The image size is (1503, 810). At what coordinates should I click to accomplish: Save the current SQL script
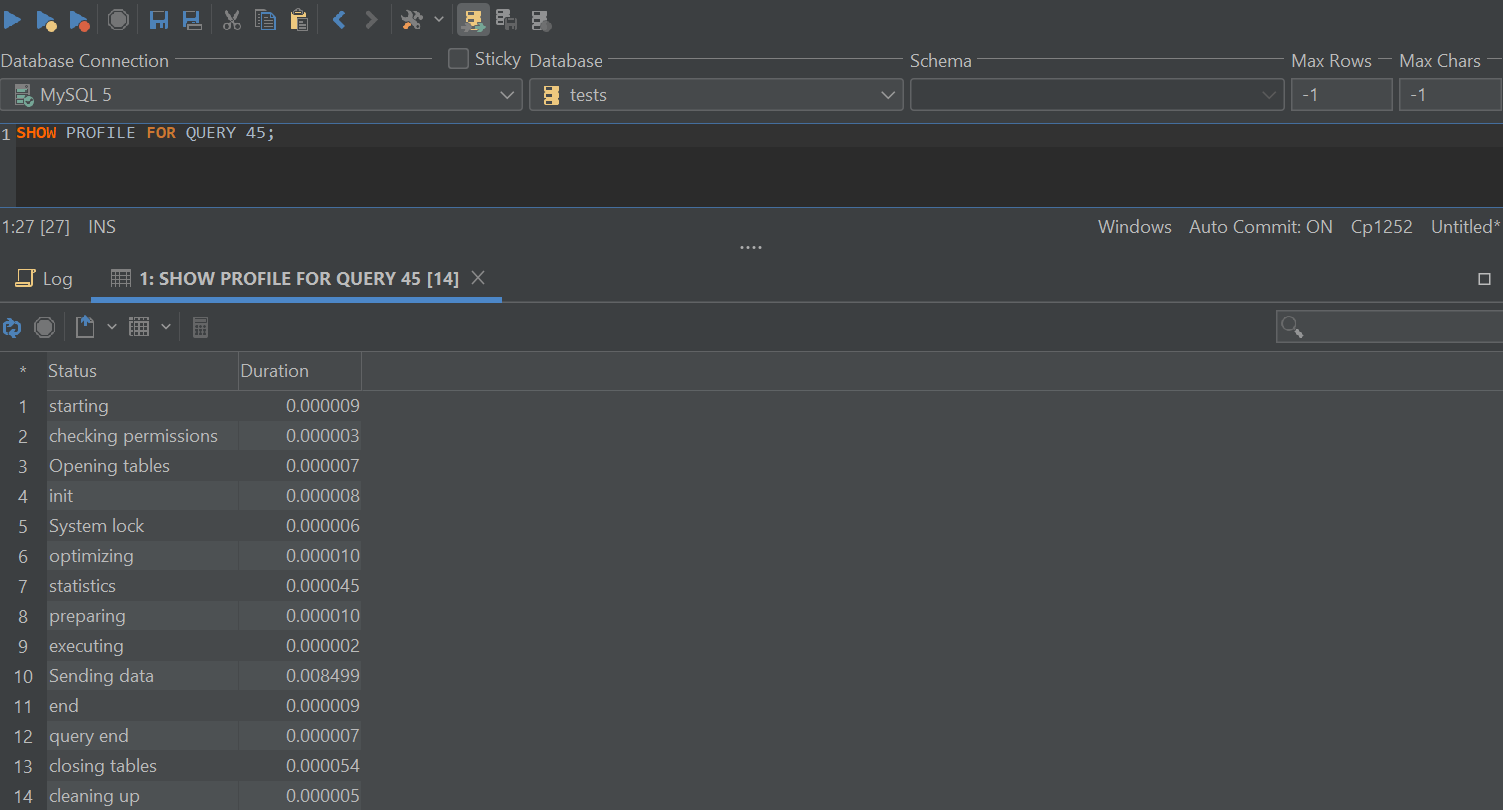coord(158,19)
